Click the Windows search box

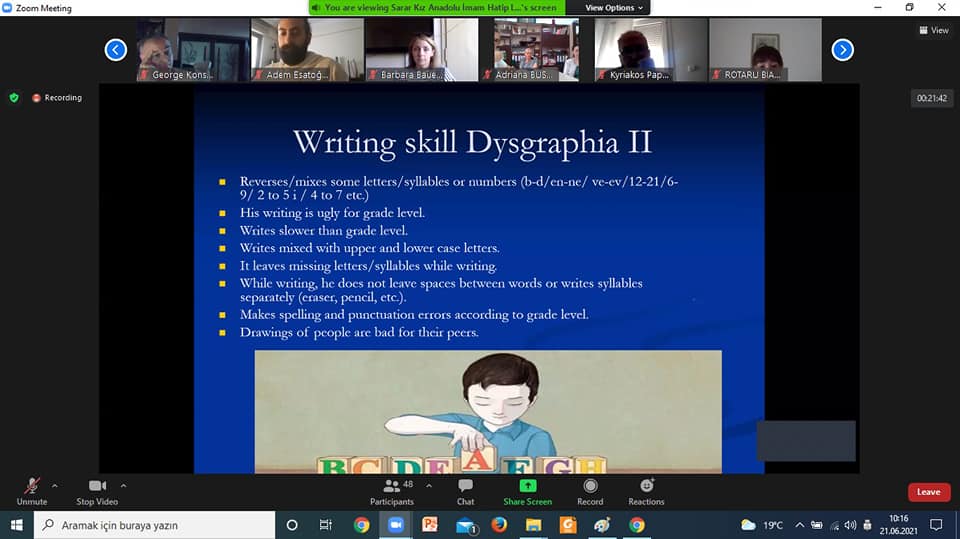pos(155,525)
